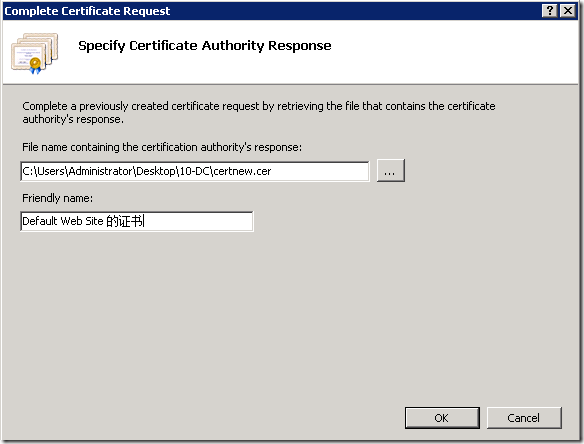584x444 pixels.
Task: Select the 'Friendly name:' label
Action: pyautogui.click(x=58, y=198)
